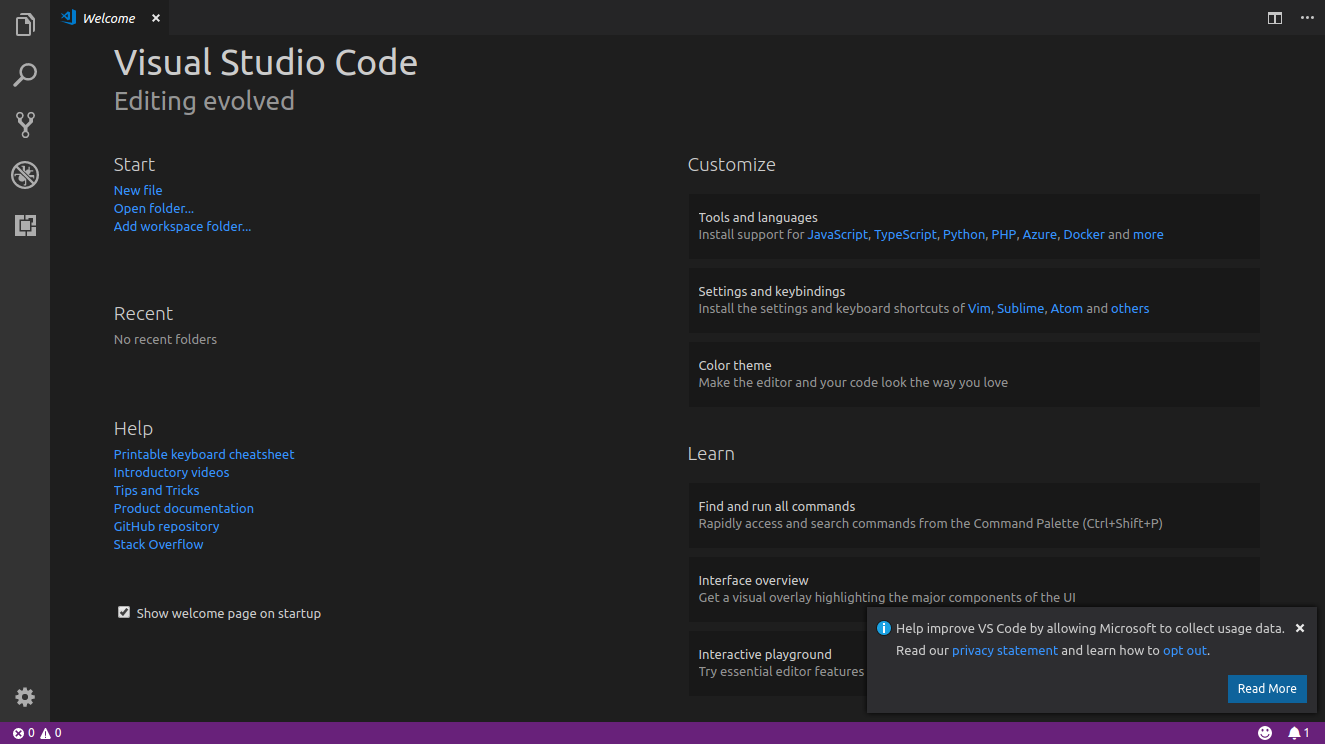This screenshot has width=1325, height=744.
Task: Open the Extensions view icon
Action: click(24, 225)
